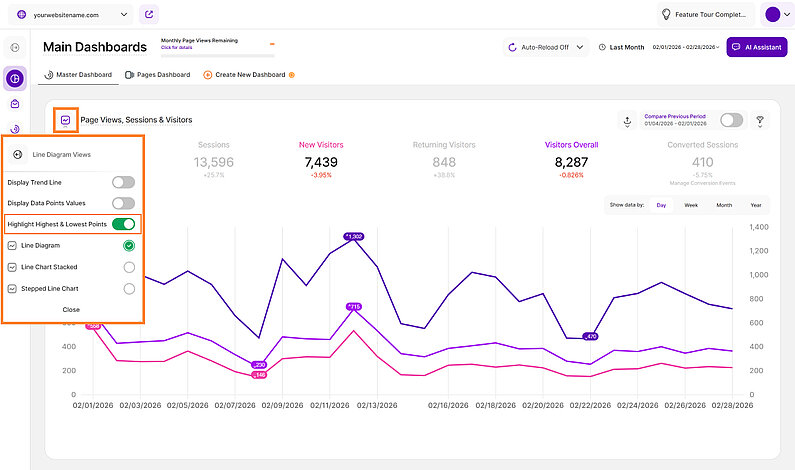Click the download chart data icon
Viewport: 795px width, 470px height.
click(x=627, y=120)
